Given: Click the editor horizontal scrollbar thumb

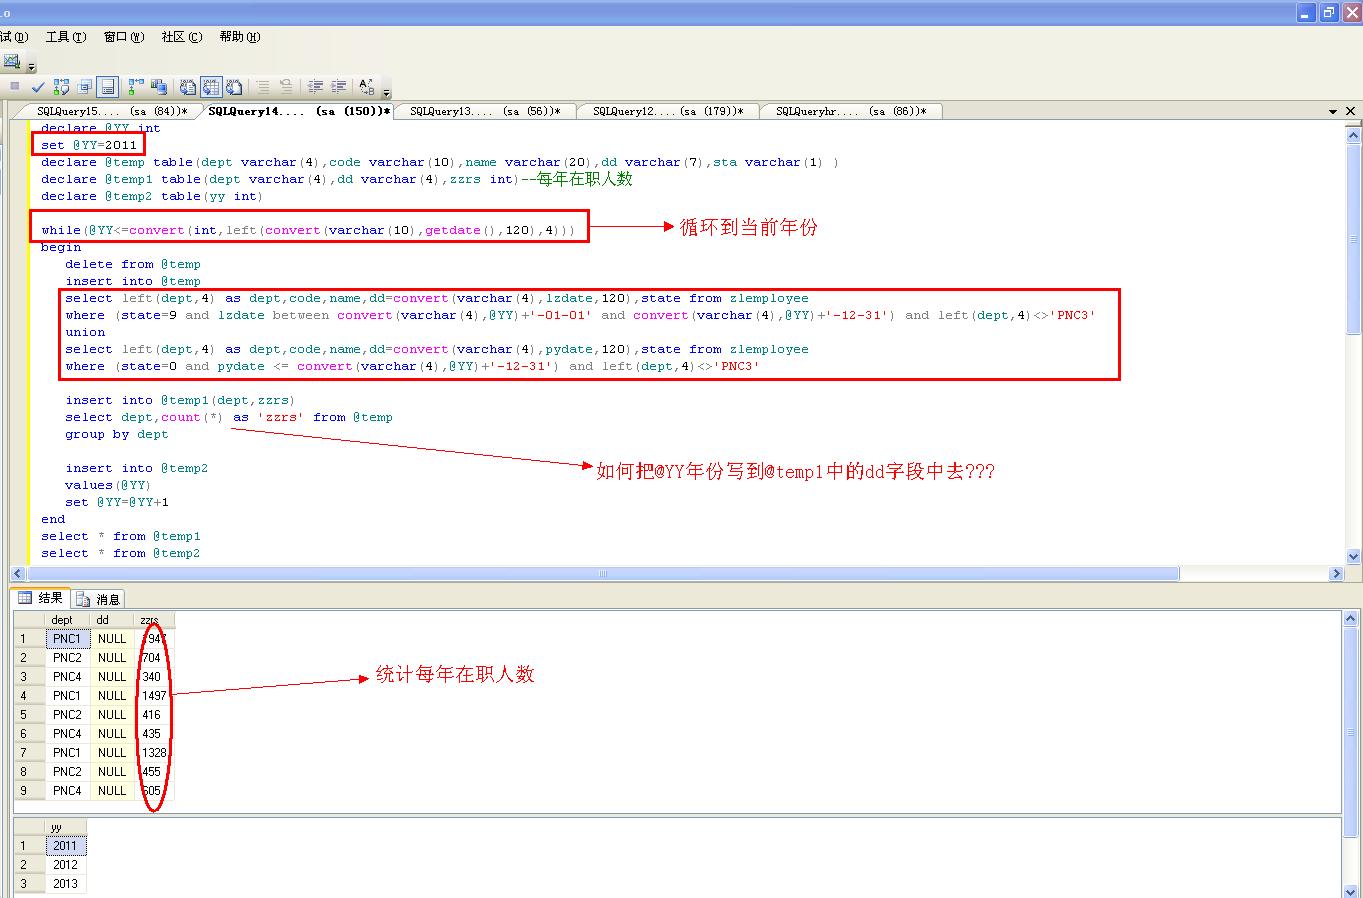Looking at the screenshot, I should [x=603, y=574].
